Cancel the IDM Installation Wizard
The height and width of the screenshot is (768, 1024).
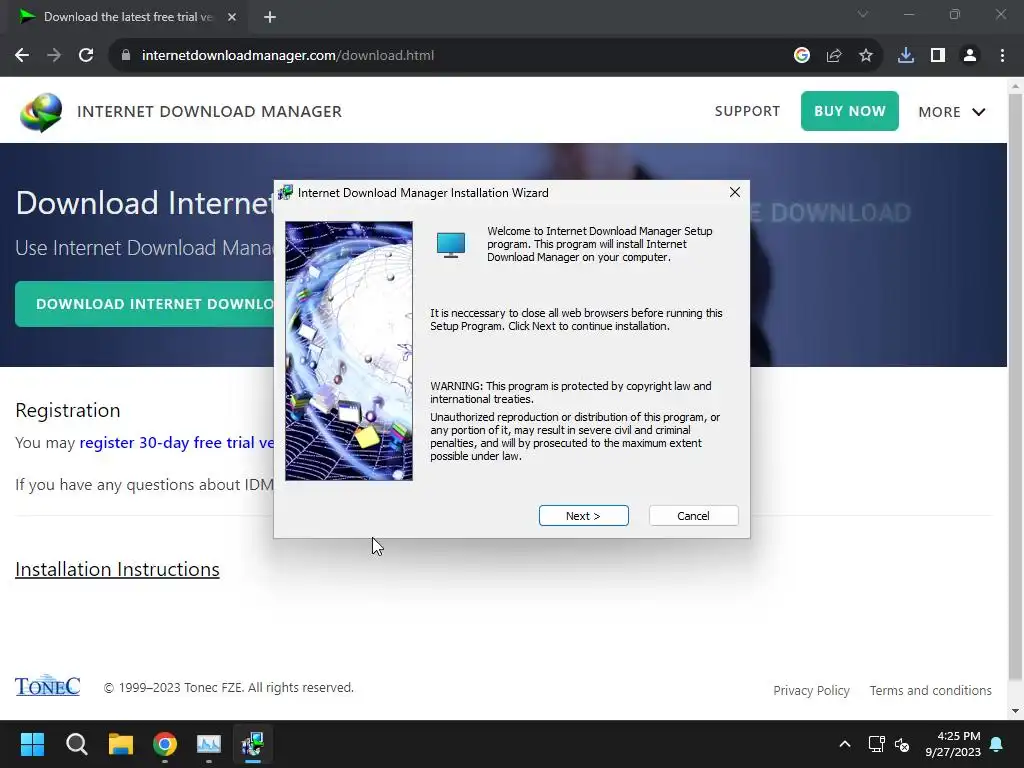694,515
